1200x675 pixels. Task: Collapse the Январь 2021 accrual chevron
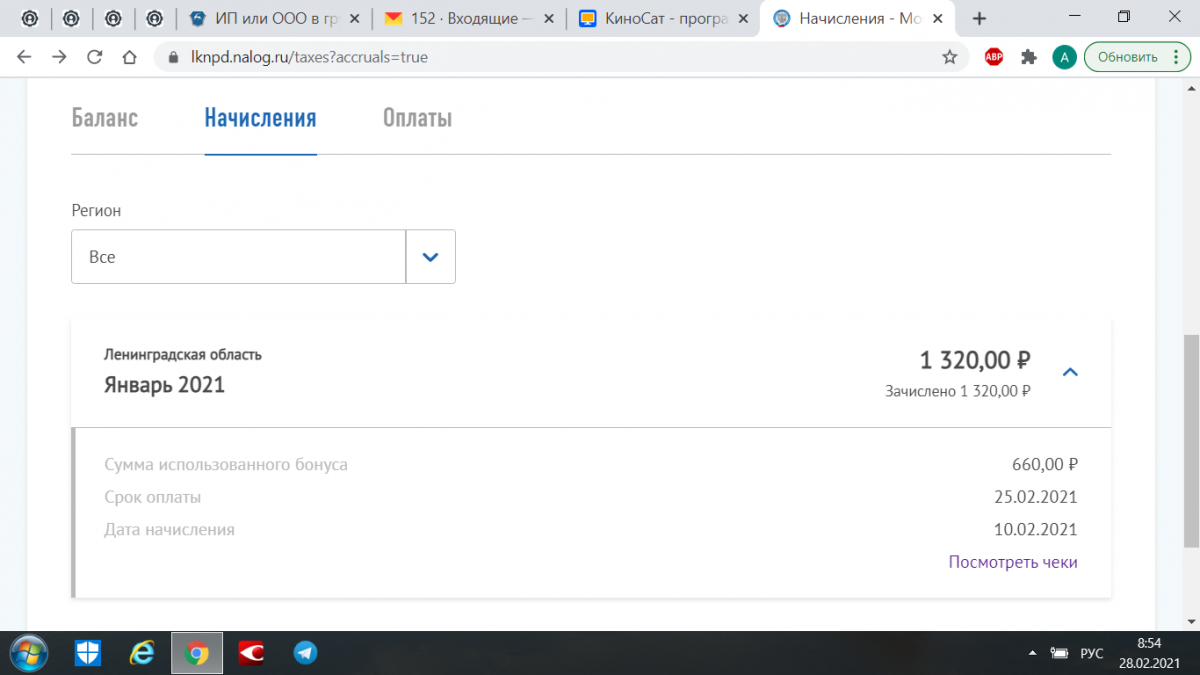coord(1070,372)
